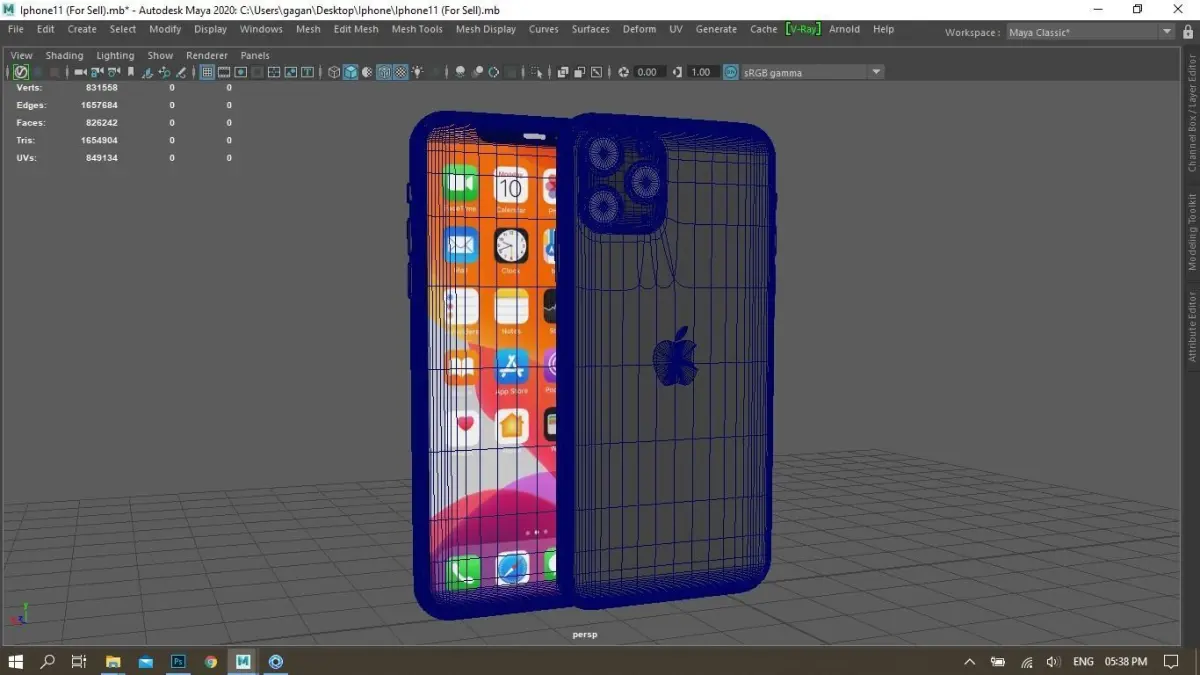The height and width of the screenshot is (675, 1200).
Task: Open the Deform menu
Action: [x=639, y=29]
